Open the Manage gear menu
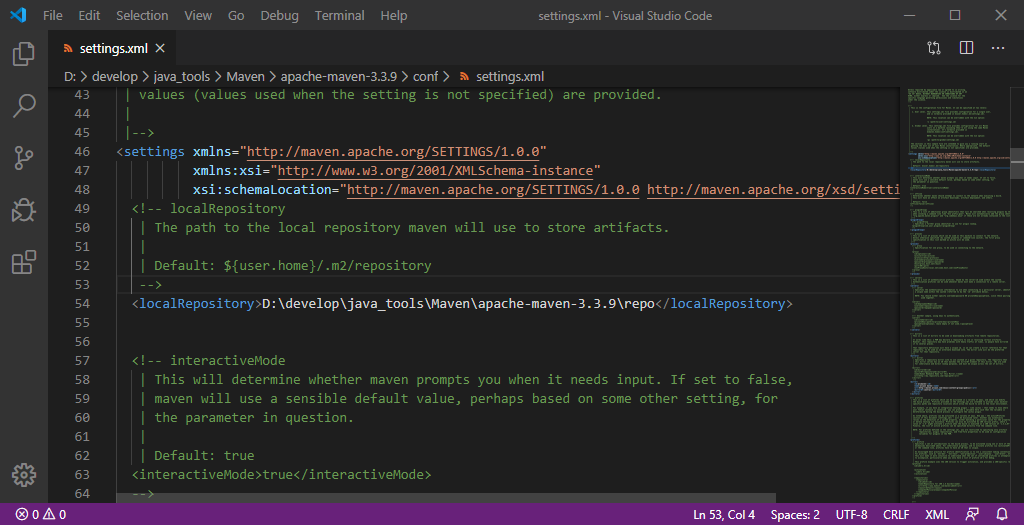This screenshot has height=525, width=1024. point(24,475)
